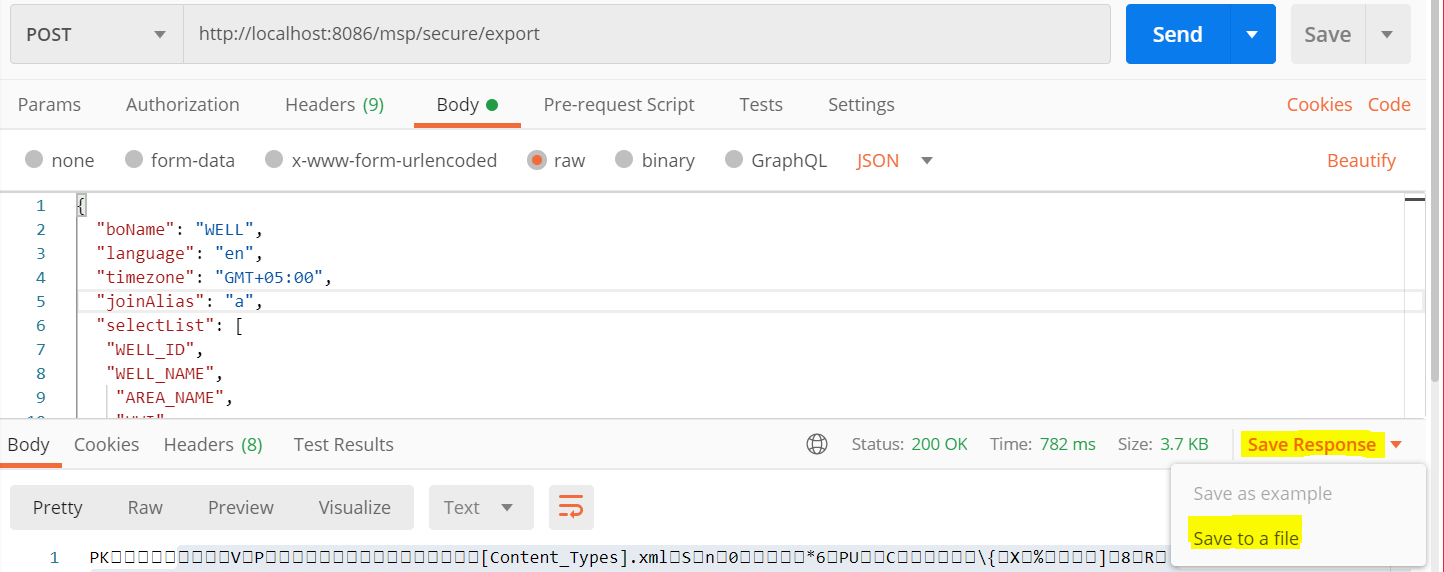
Task: Switch response view to Pretty
Action: point(57,507)
